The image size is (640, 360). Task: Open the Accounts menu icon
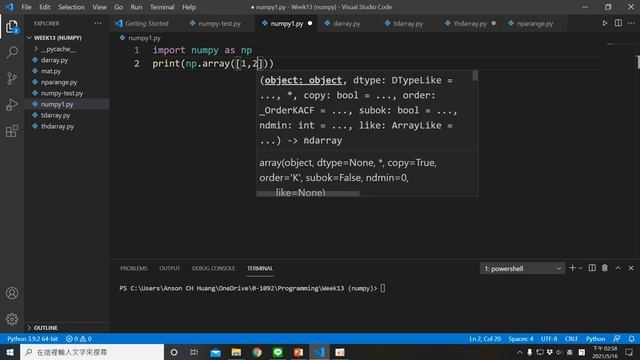coord(12,293)
